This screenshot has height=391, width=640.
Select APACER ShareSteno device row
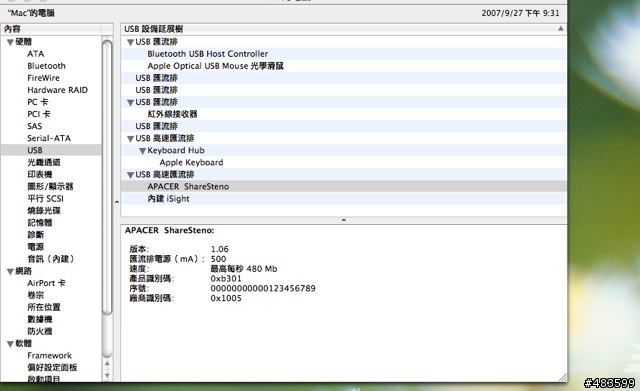[344, 187]
